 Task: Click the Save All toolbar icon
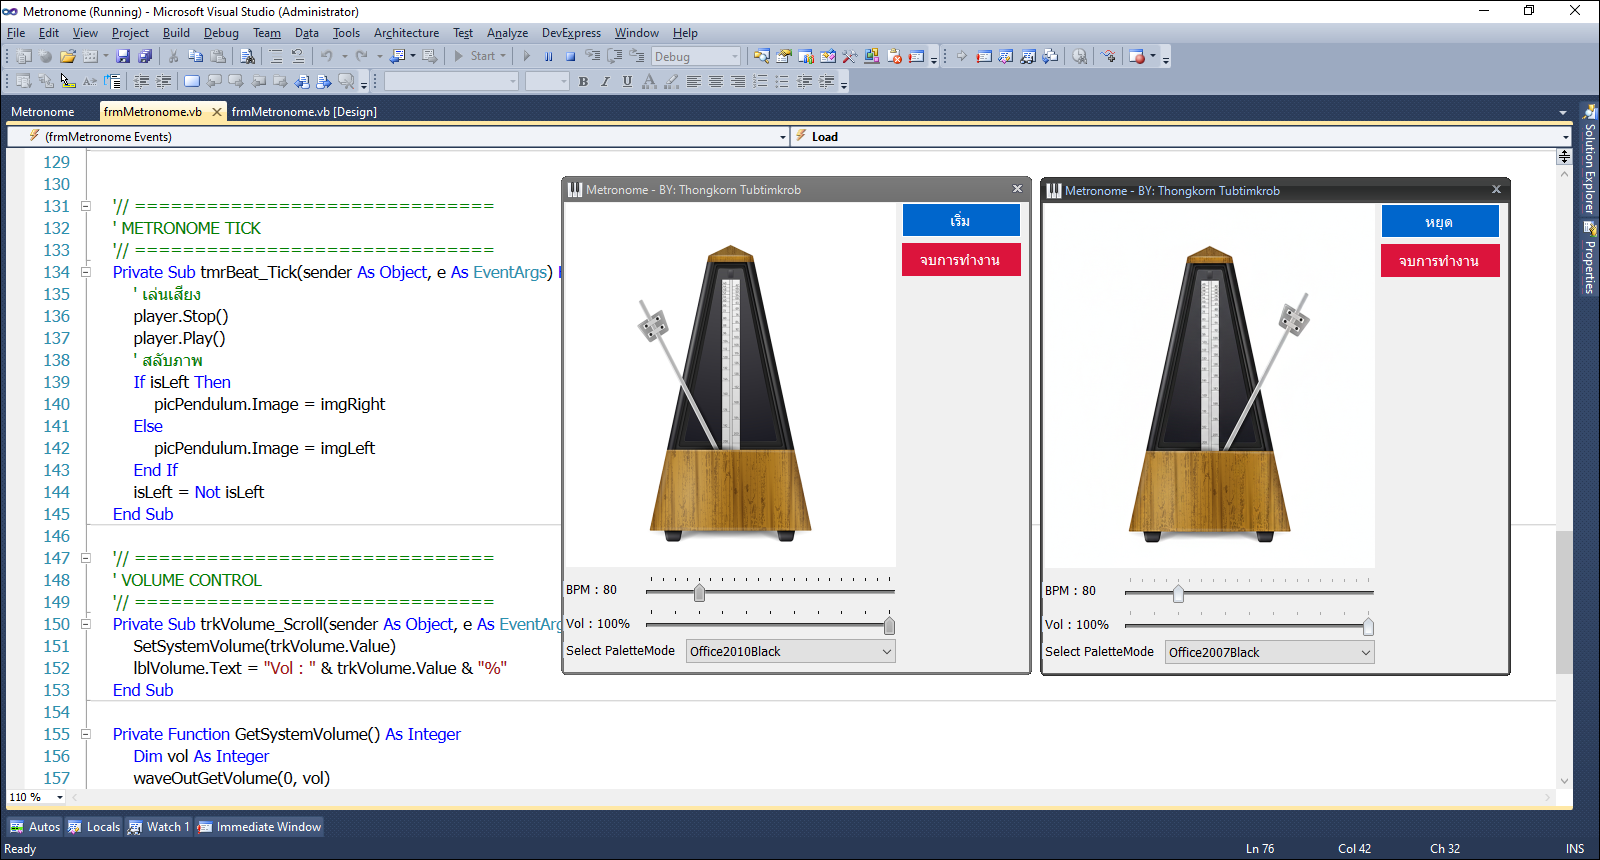[145, 57]
